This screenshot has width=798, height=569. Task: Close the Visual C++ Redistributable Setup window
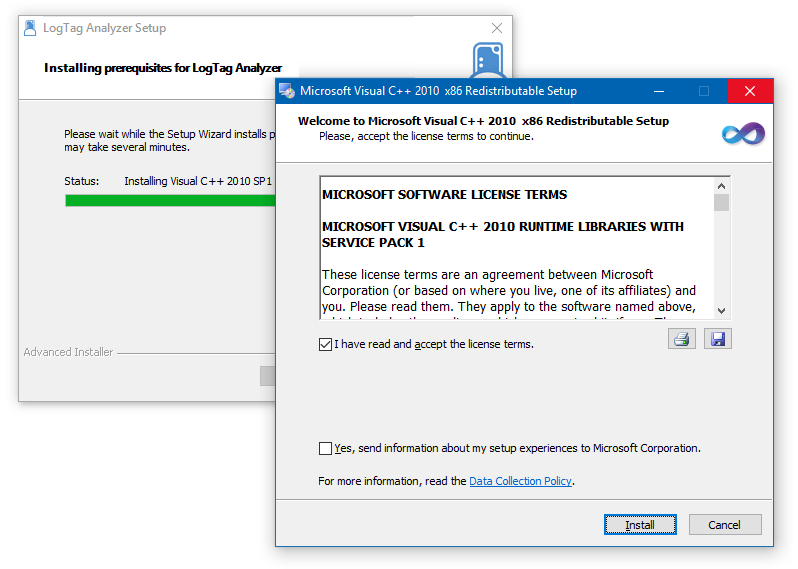pyautogui.click(x=750, y=91)
